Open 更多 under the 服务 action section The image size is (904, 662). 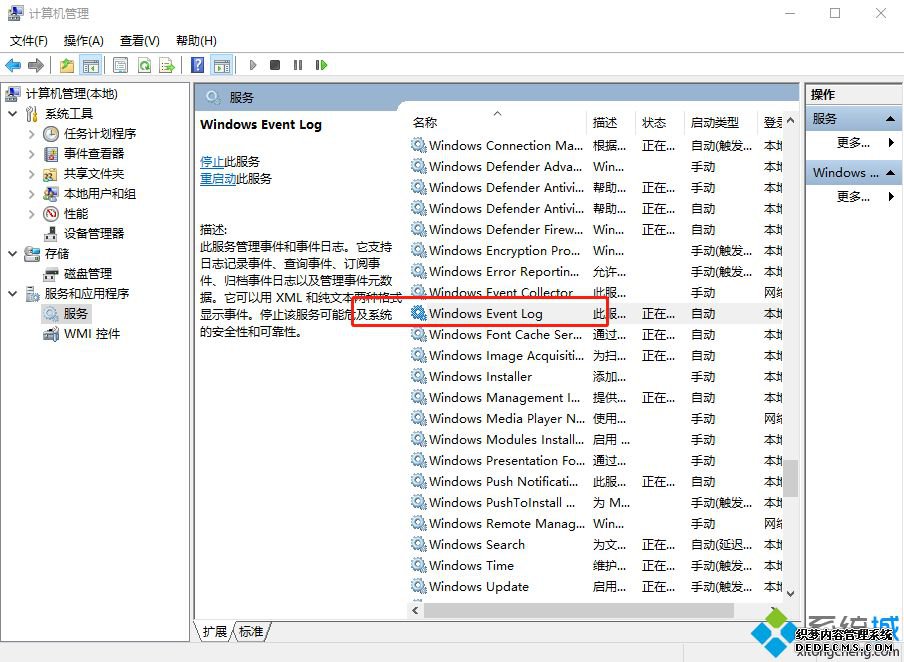click(853, 142)
